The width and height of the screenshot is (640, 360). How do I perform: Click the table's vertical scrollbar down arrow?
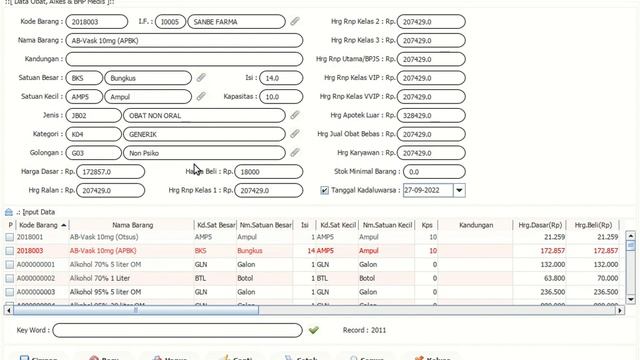(x=631, y=300)
